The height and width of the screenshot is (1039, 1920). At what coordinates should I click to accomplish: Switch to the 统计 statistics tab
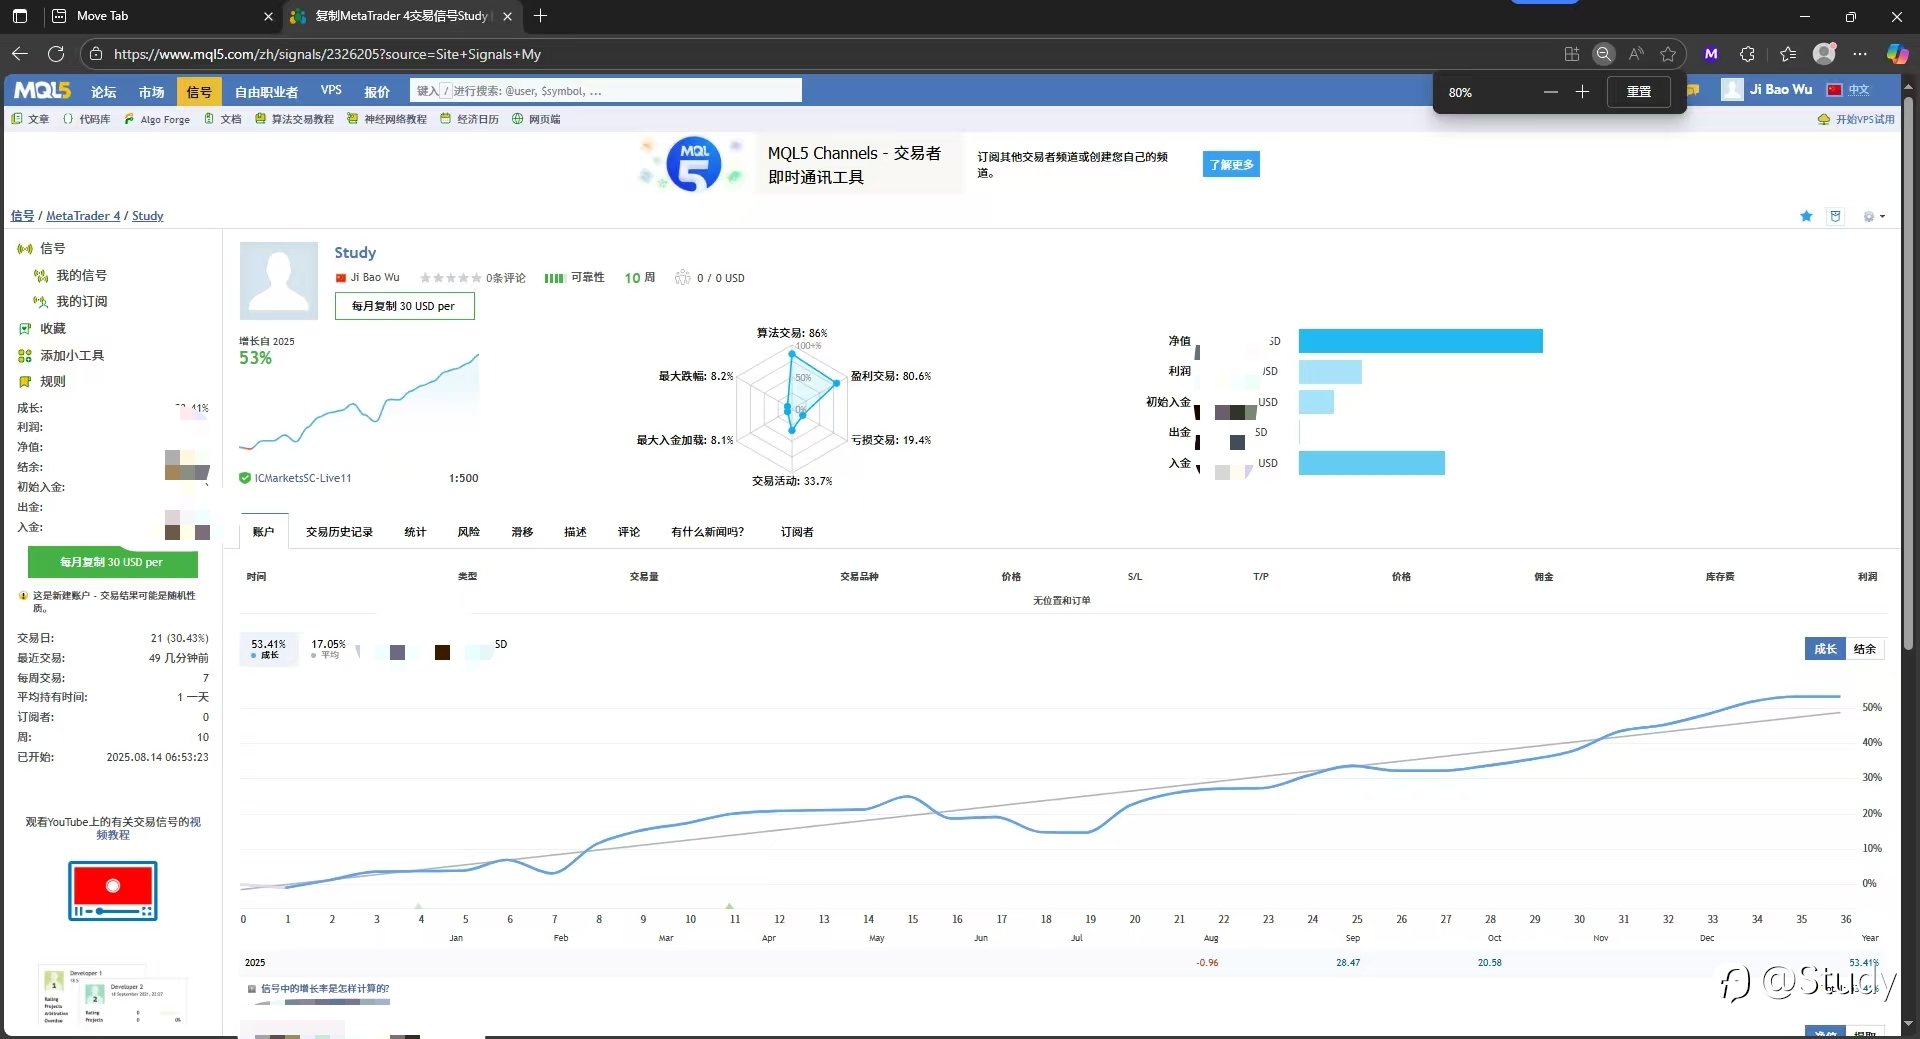pos(415,532)
